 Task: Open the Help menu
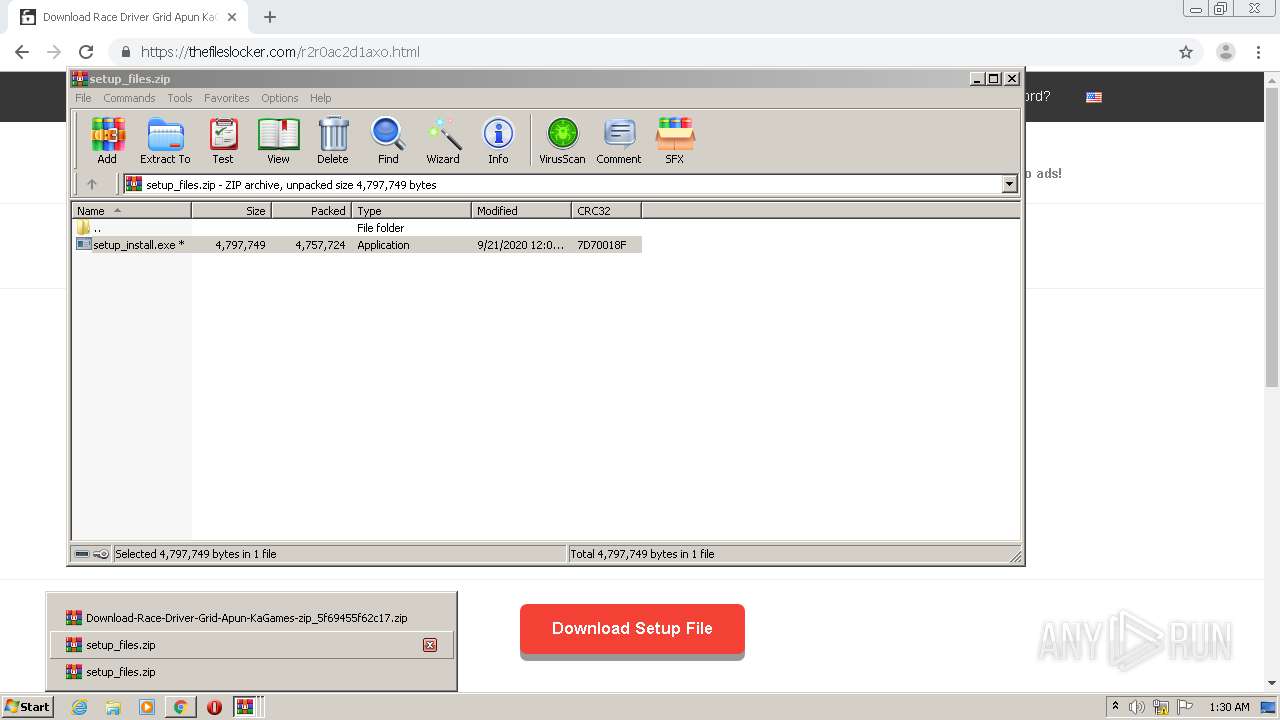click(320, 98)
